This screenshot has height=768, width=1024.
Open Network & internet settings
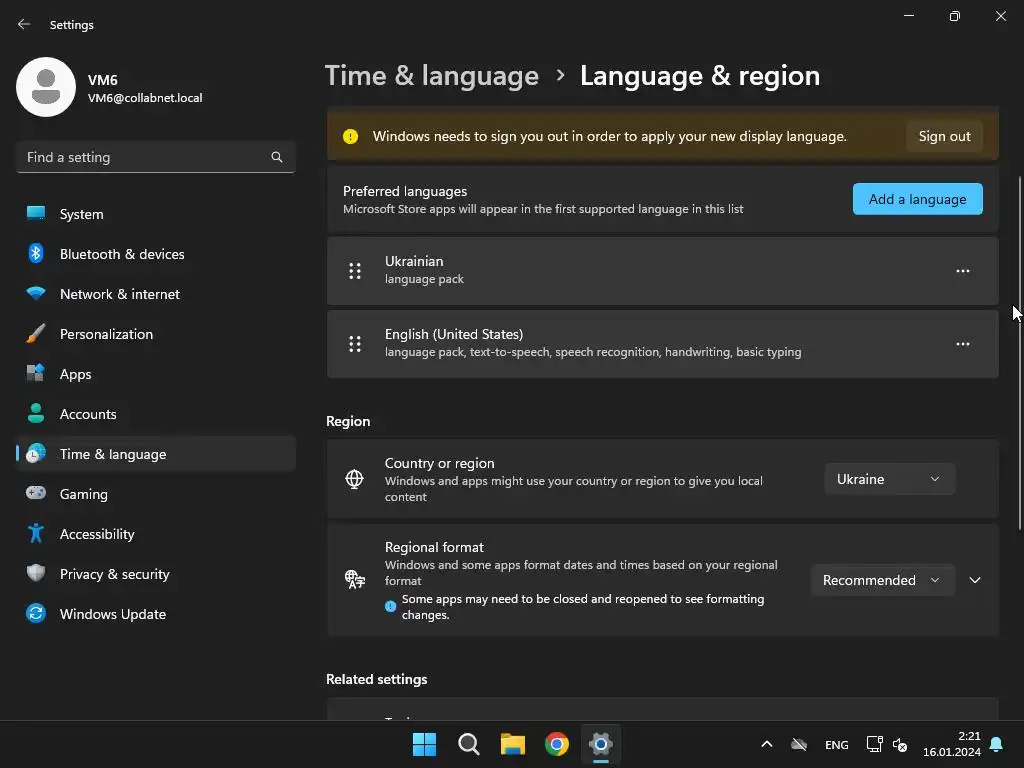(x=155, y=294)
